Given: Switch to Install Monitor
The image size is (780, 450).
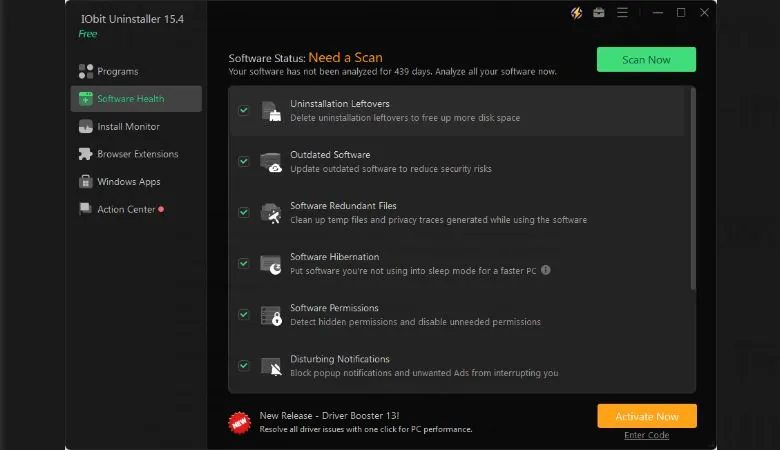Looking at the screenshot, I should (136, 126).
